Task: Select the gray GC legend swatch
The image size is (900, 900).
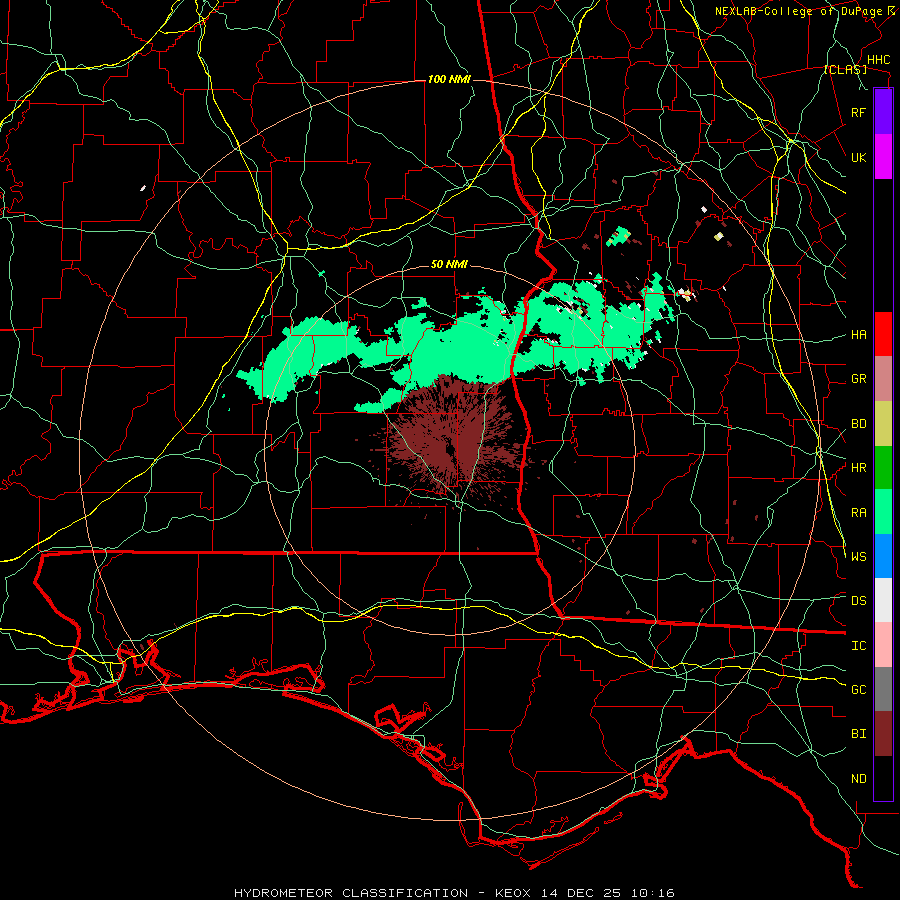Action: [883, 689]
